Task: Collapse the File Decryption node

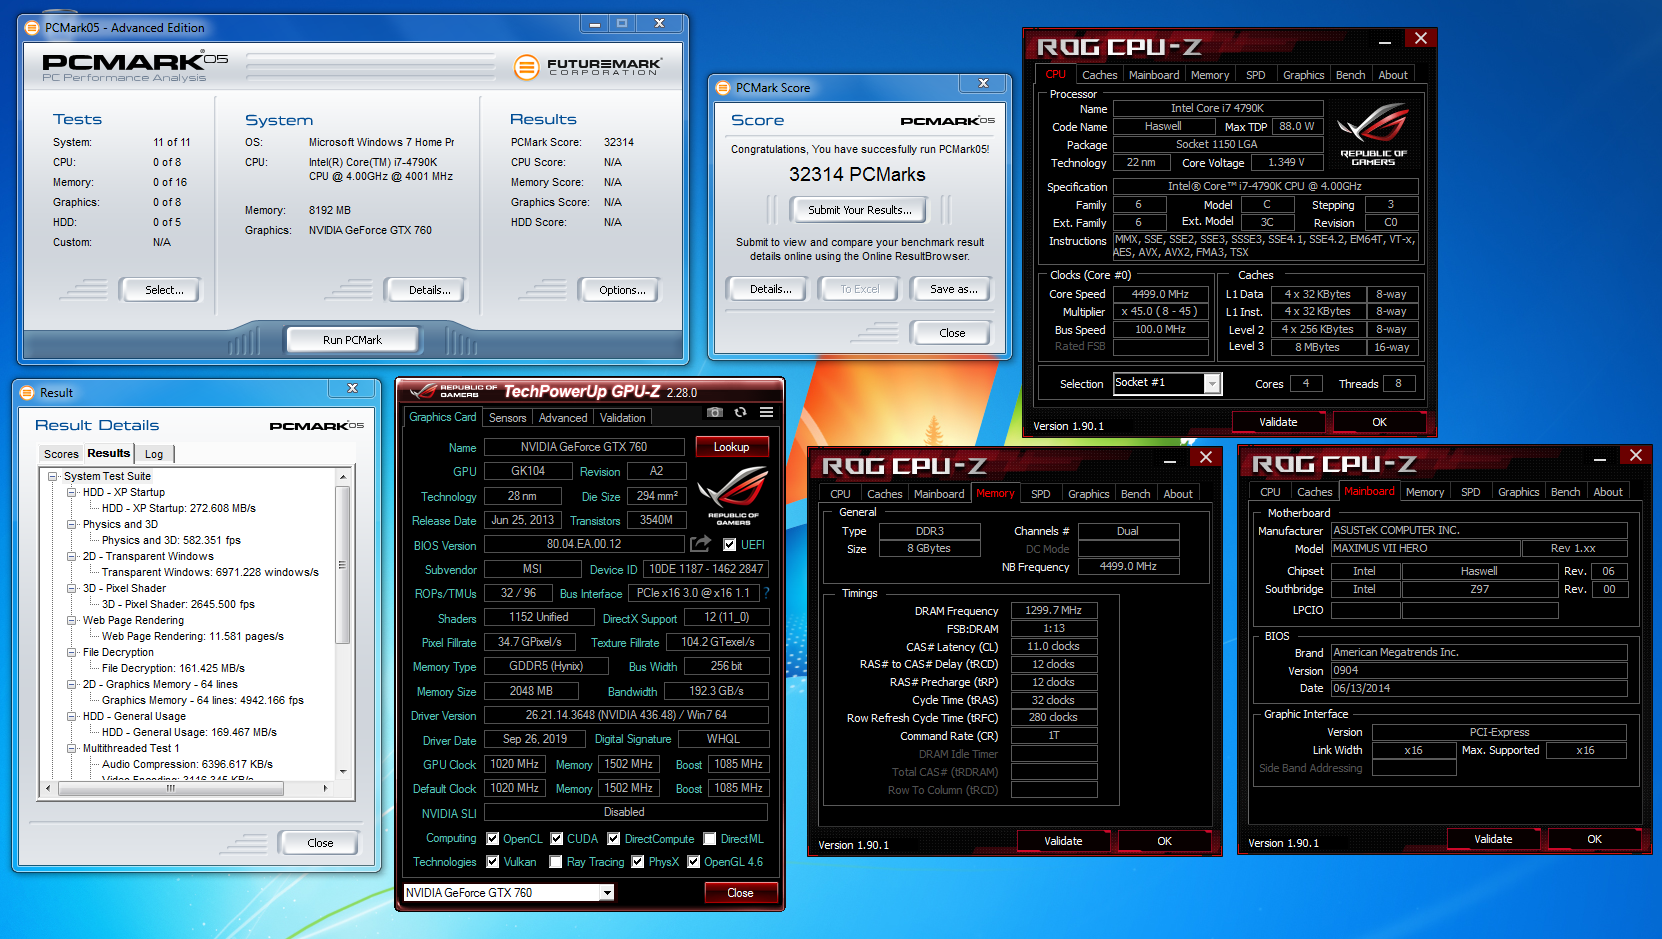Action: coord(72,652)
